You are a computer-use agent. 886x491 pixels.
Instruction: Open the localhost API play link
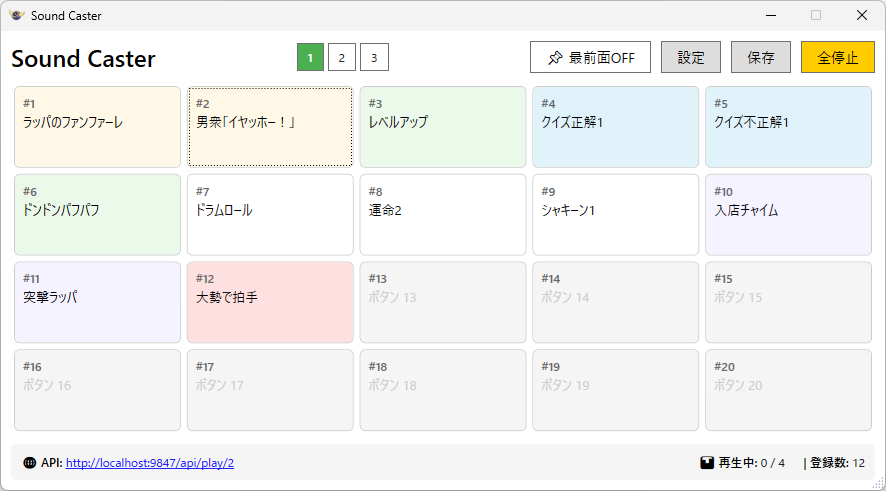coord(150,463)
